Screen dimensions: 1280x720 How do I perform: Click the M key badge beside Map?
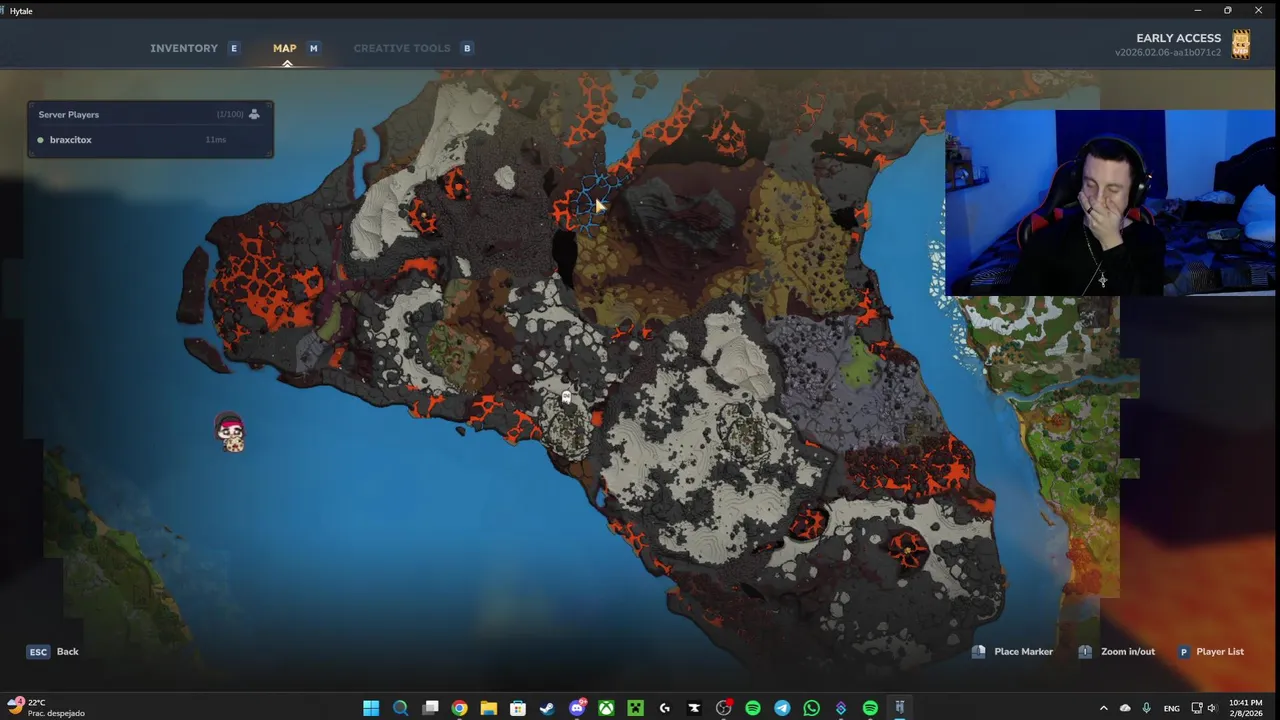[313, 48]
